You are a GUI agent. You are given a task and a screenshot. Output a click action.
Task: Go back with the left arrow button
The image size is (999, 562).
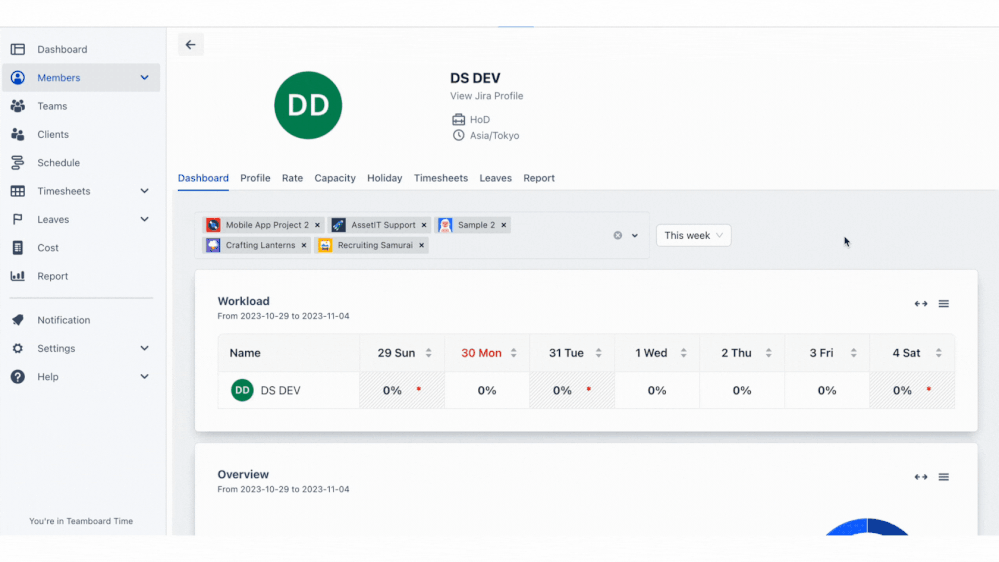(190, 45)
